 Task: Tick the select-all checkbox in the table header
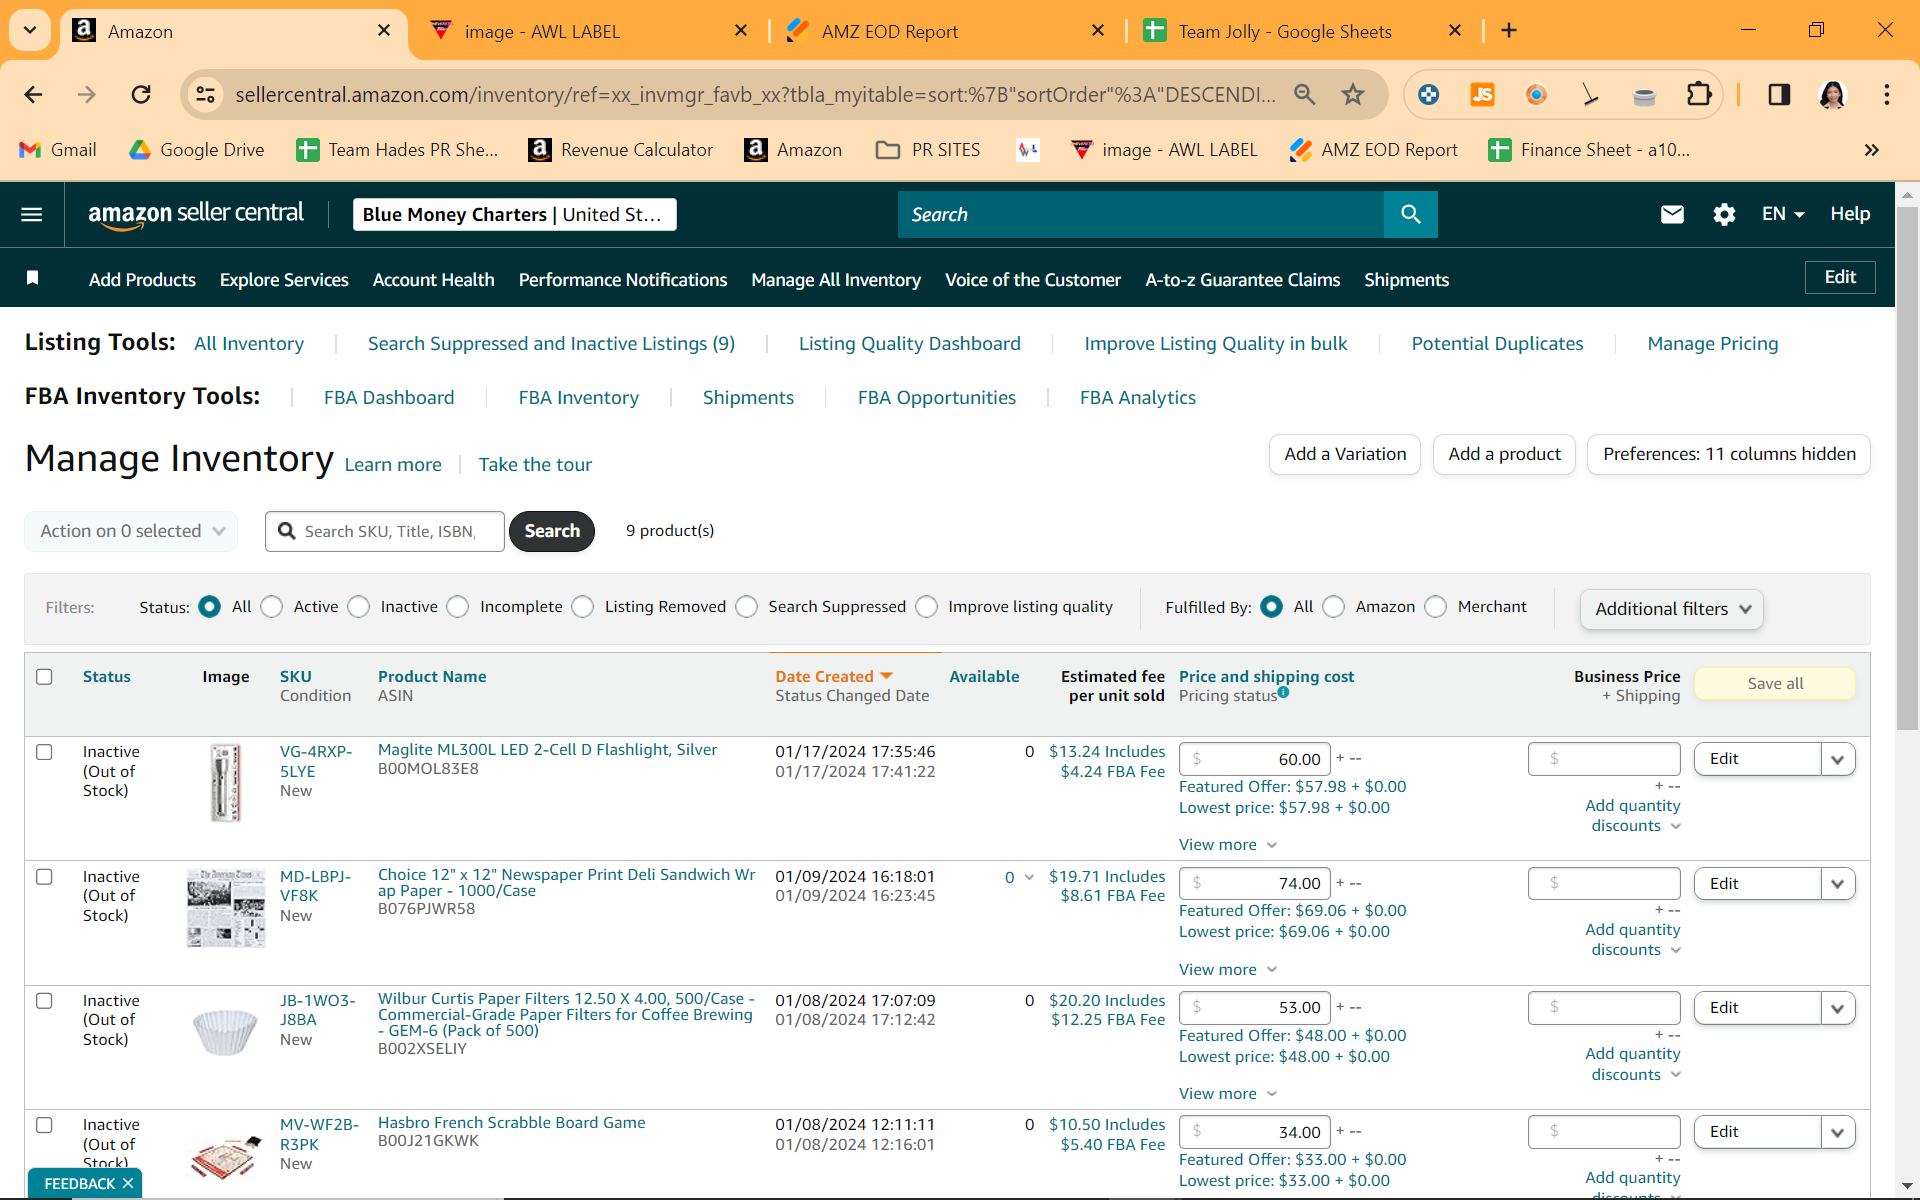click(44, 677)
